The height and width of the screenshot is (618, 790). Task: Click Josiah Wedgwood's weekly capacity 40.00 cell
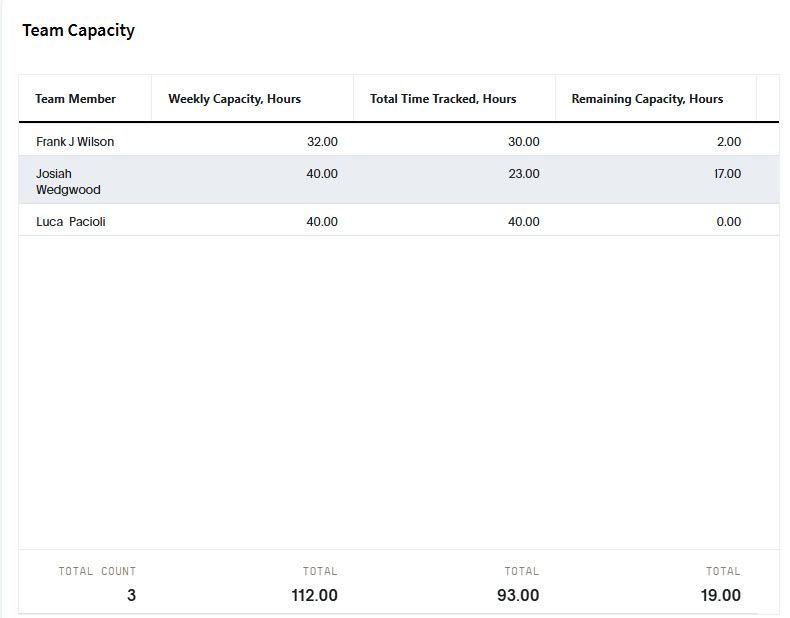pyautogui.click(x=322, y=174)
